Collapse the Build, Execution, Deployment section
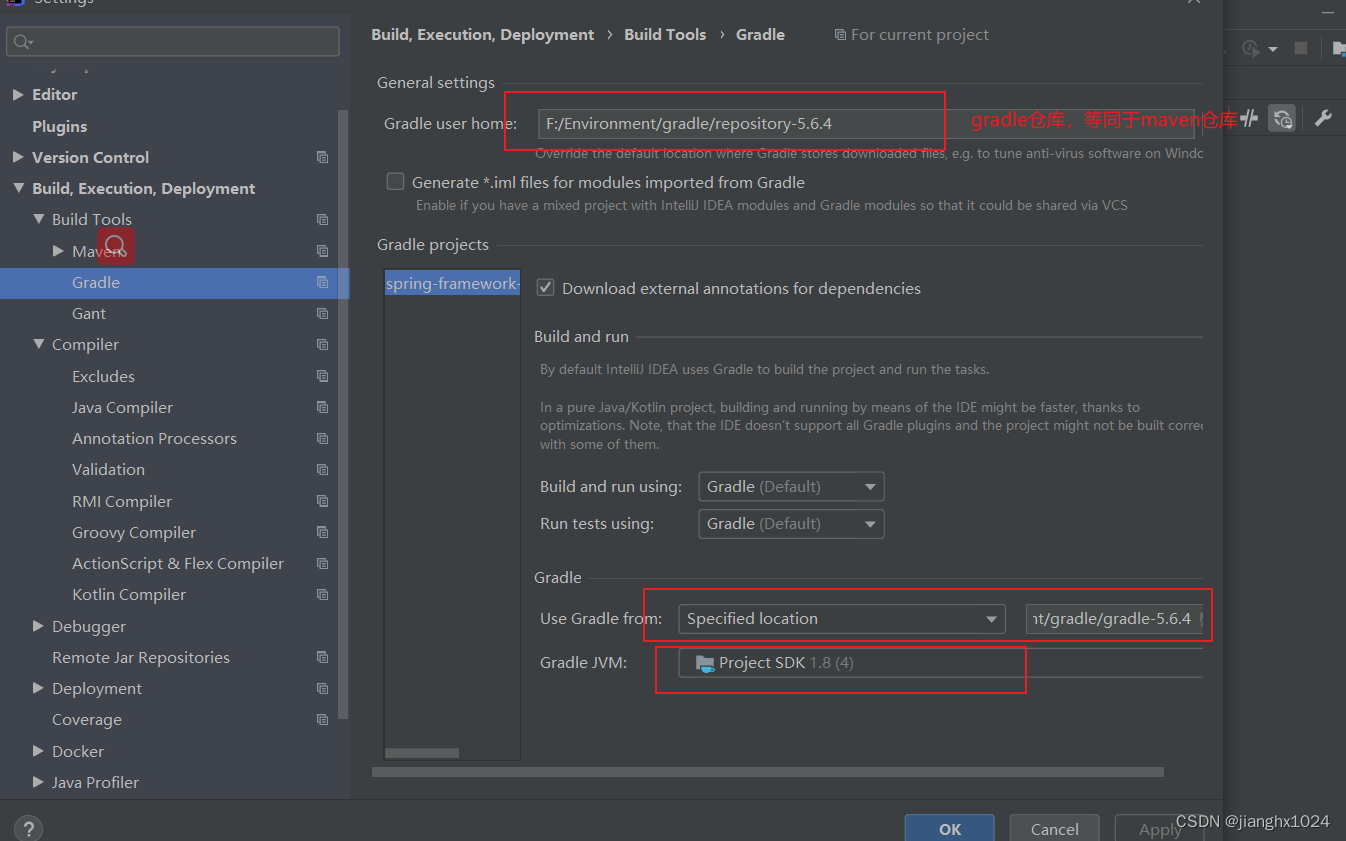 point(18,188)
